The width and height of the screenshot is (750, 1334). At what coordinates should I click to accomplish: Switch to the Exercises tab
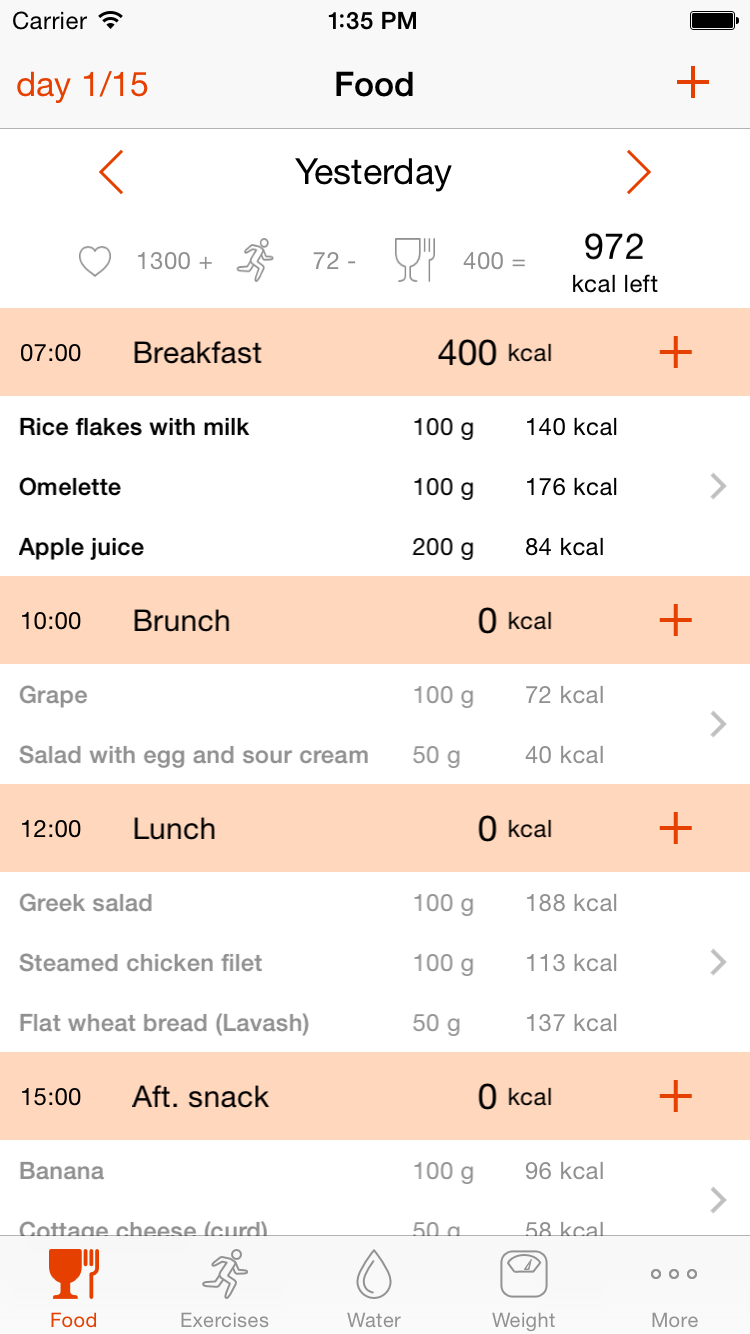coord(224,1288)
